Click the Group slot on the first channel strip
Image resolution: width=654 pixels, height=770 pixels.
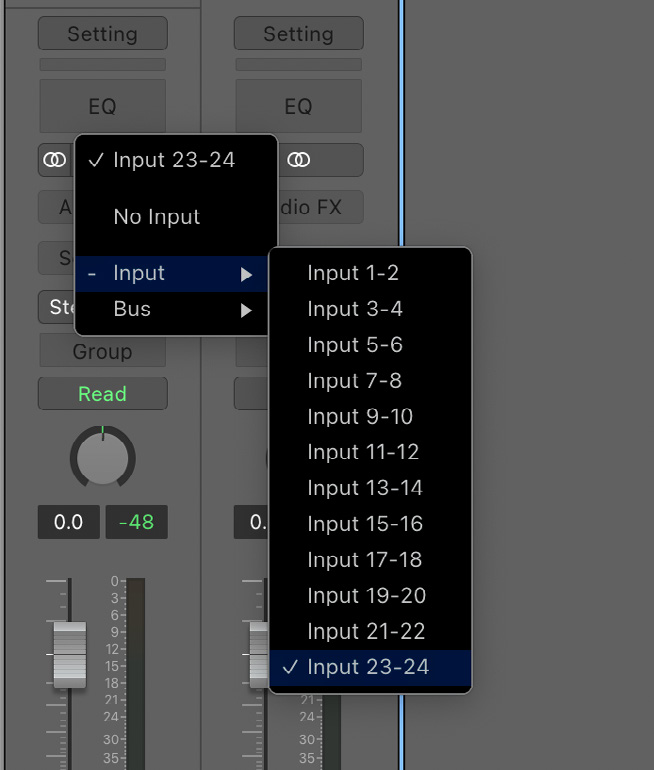[x=103, y=352]
